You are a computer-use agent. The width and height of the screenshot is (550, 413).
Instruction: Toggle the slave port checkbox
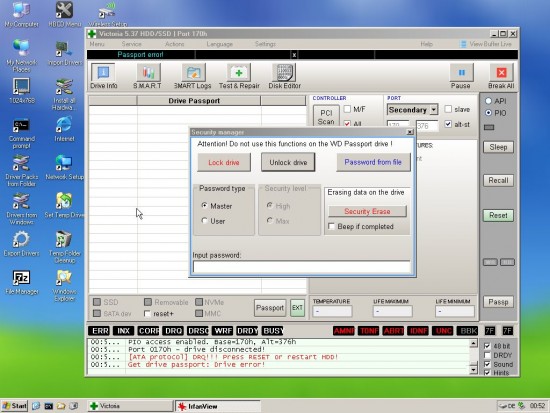click(x=448, y=109)
